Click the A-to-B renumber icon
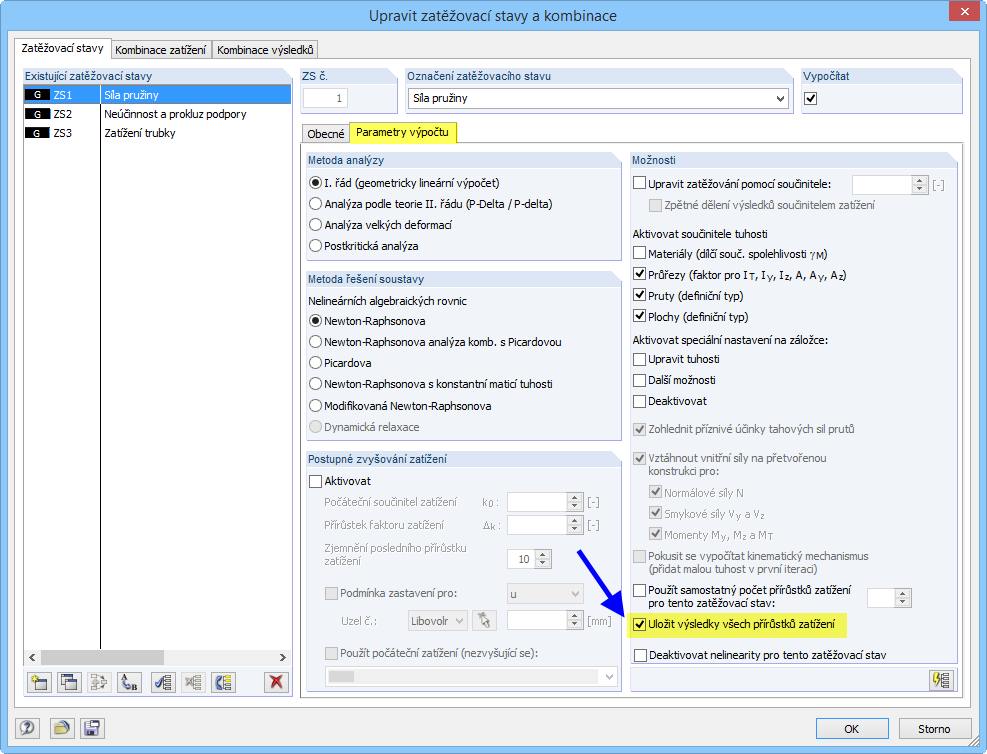Image resolution: width=987 pixels, height=754 pixels. (x=129, y=682)
